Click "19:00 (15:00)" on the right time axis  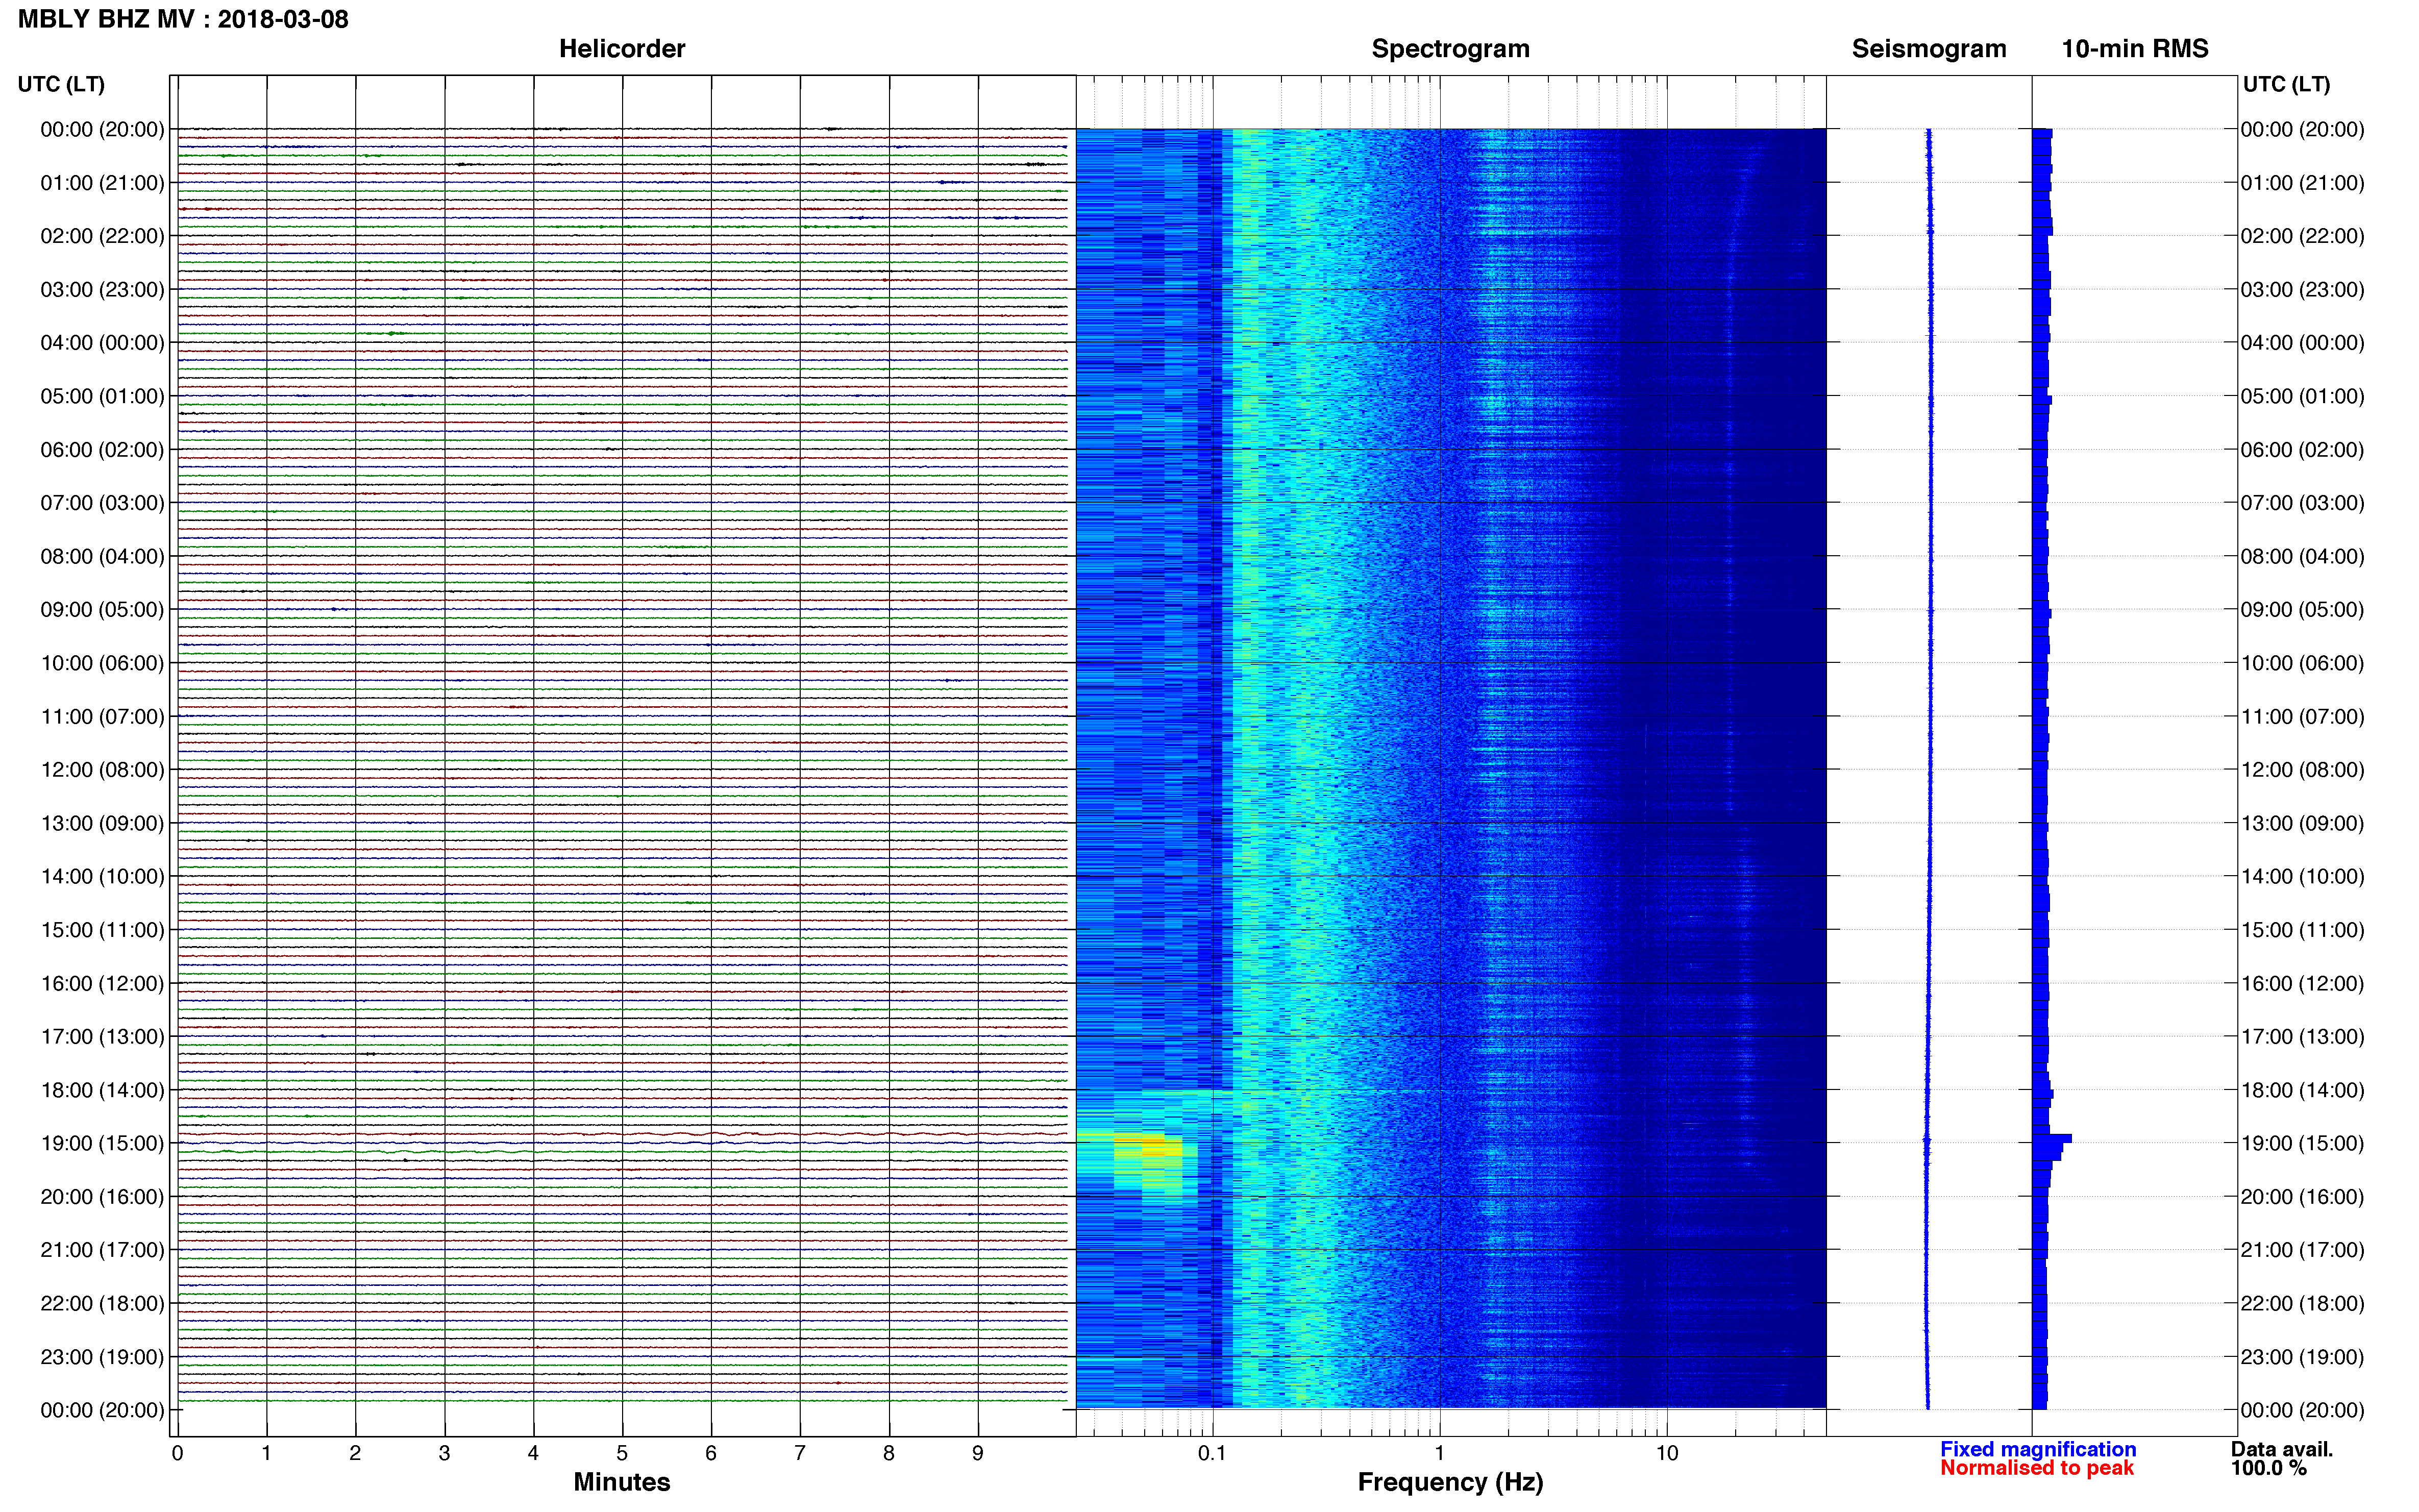tap(2302, 1143)
